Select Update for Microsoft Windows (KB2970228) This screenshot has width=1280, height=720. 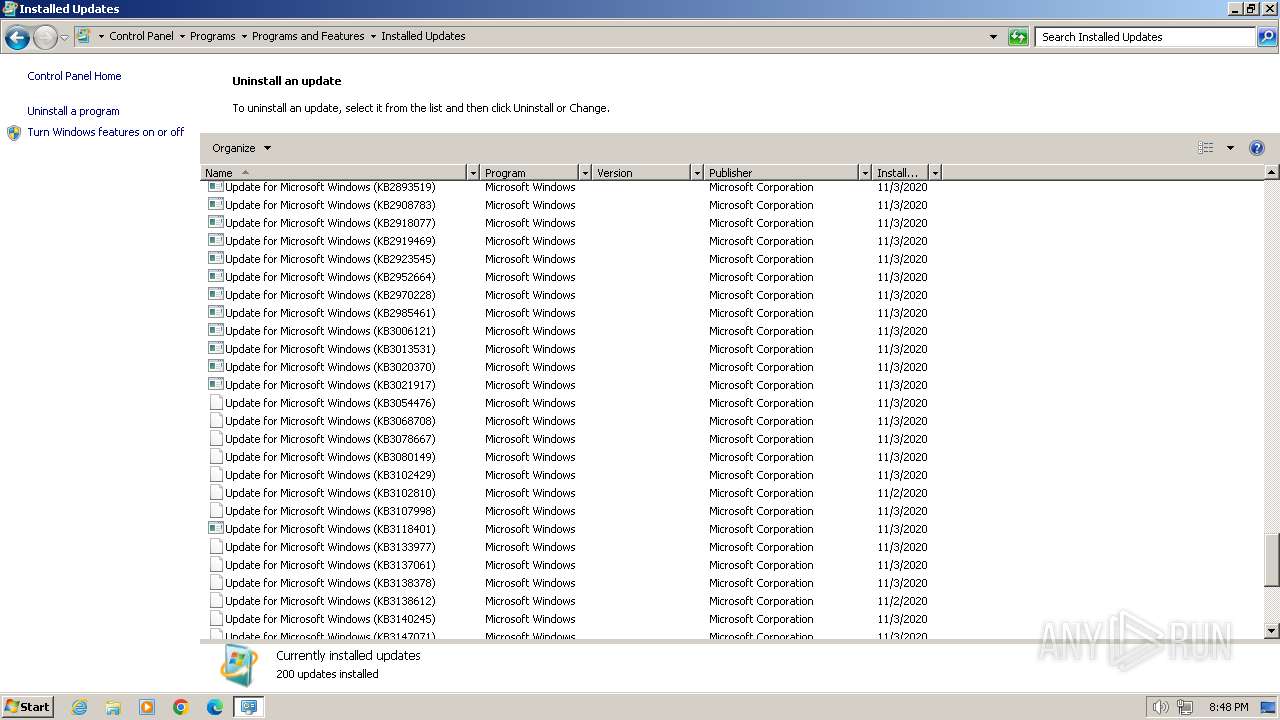[x=330, y=295]
